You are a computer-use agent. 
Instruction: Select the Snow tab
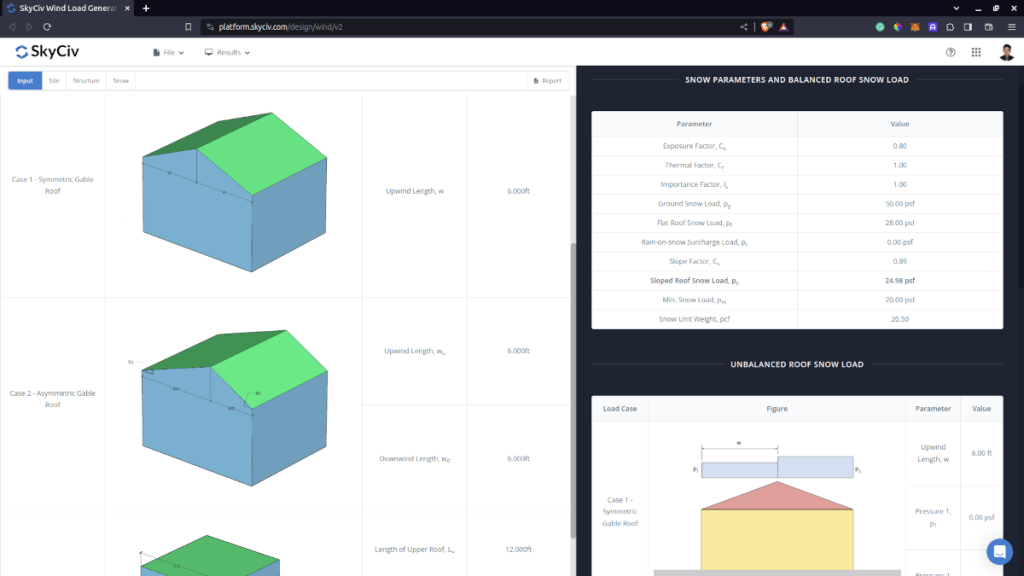point(120,80)
